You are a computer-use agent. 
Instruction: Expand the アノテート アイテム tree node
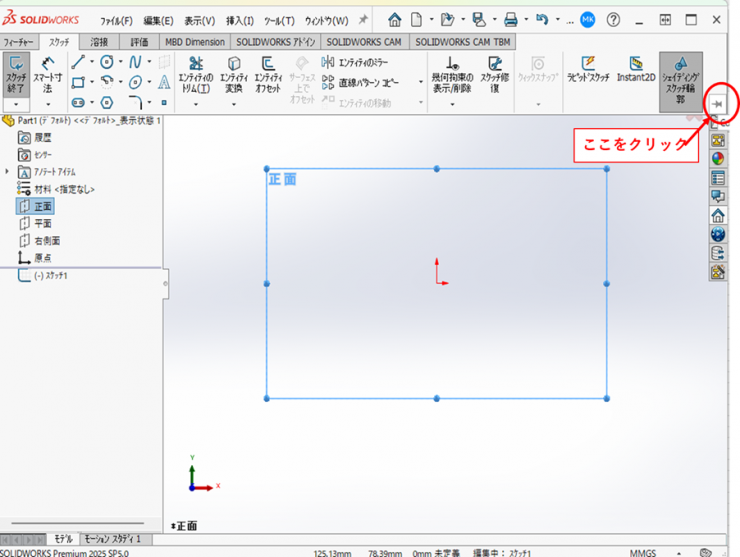tap(8, 172)
